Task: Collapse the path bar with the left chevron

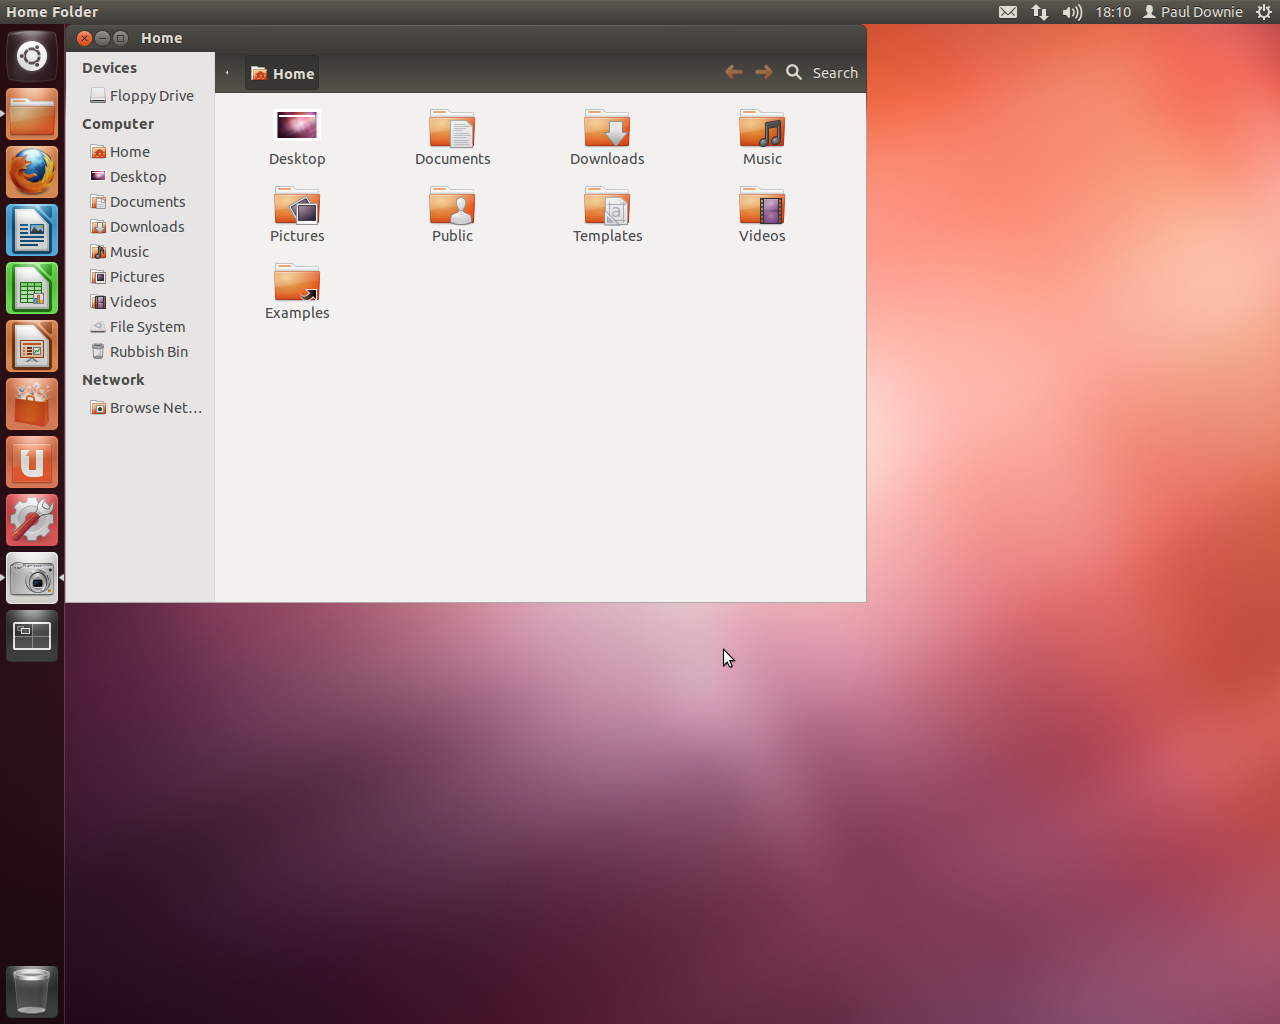Action: (227, 72)
